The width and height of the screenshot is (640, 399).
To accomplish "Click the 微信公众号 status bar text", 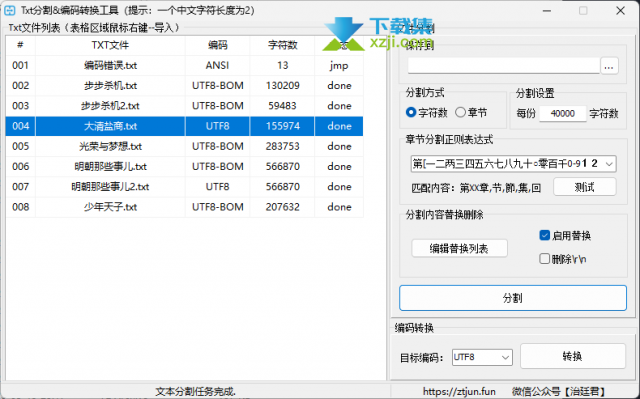I will click(558, 392).
